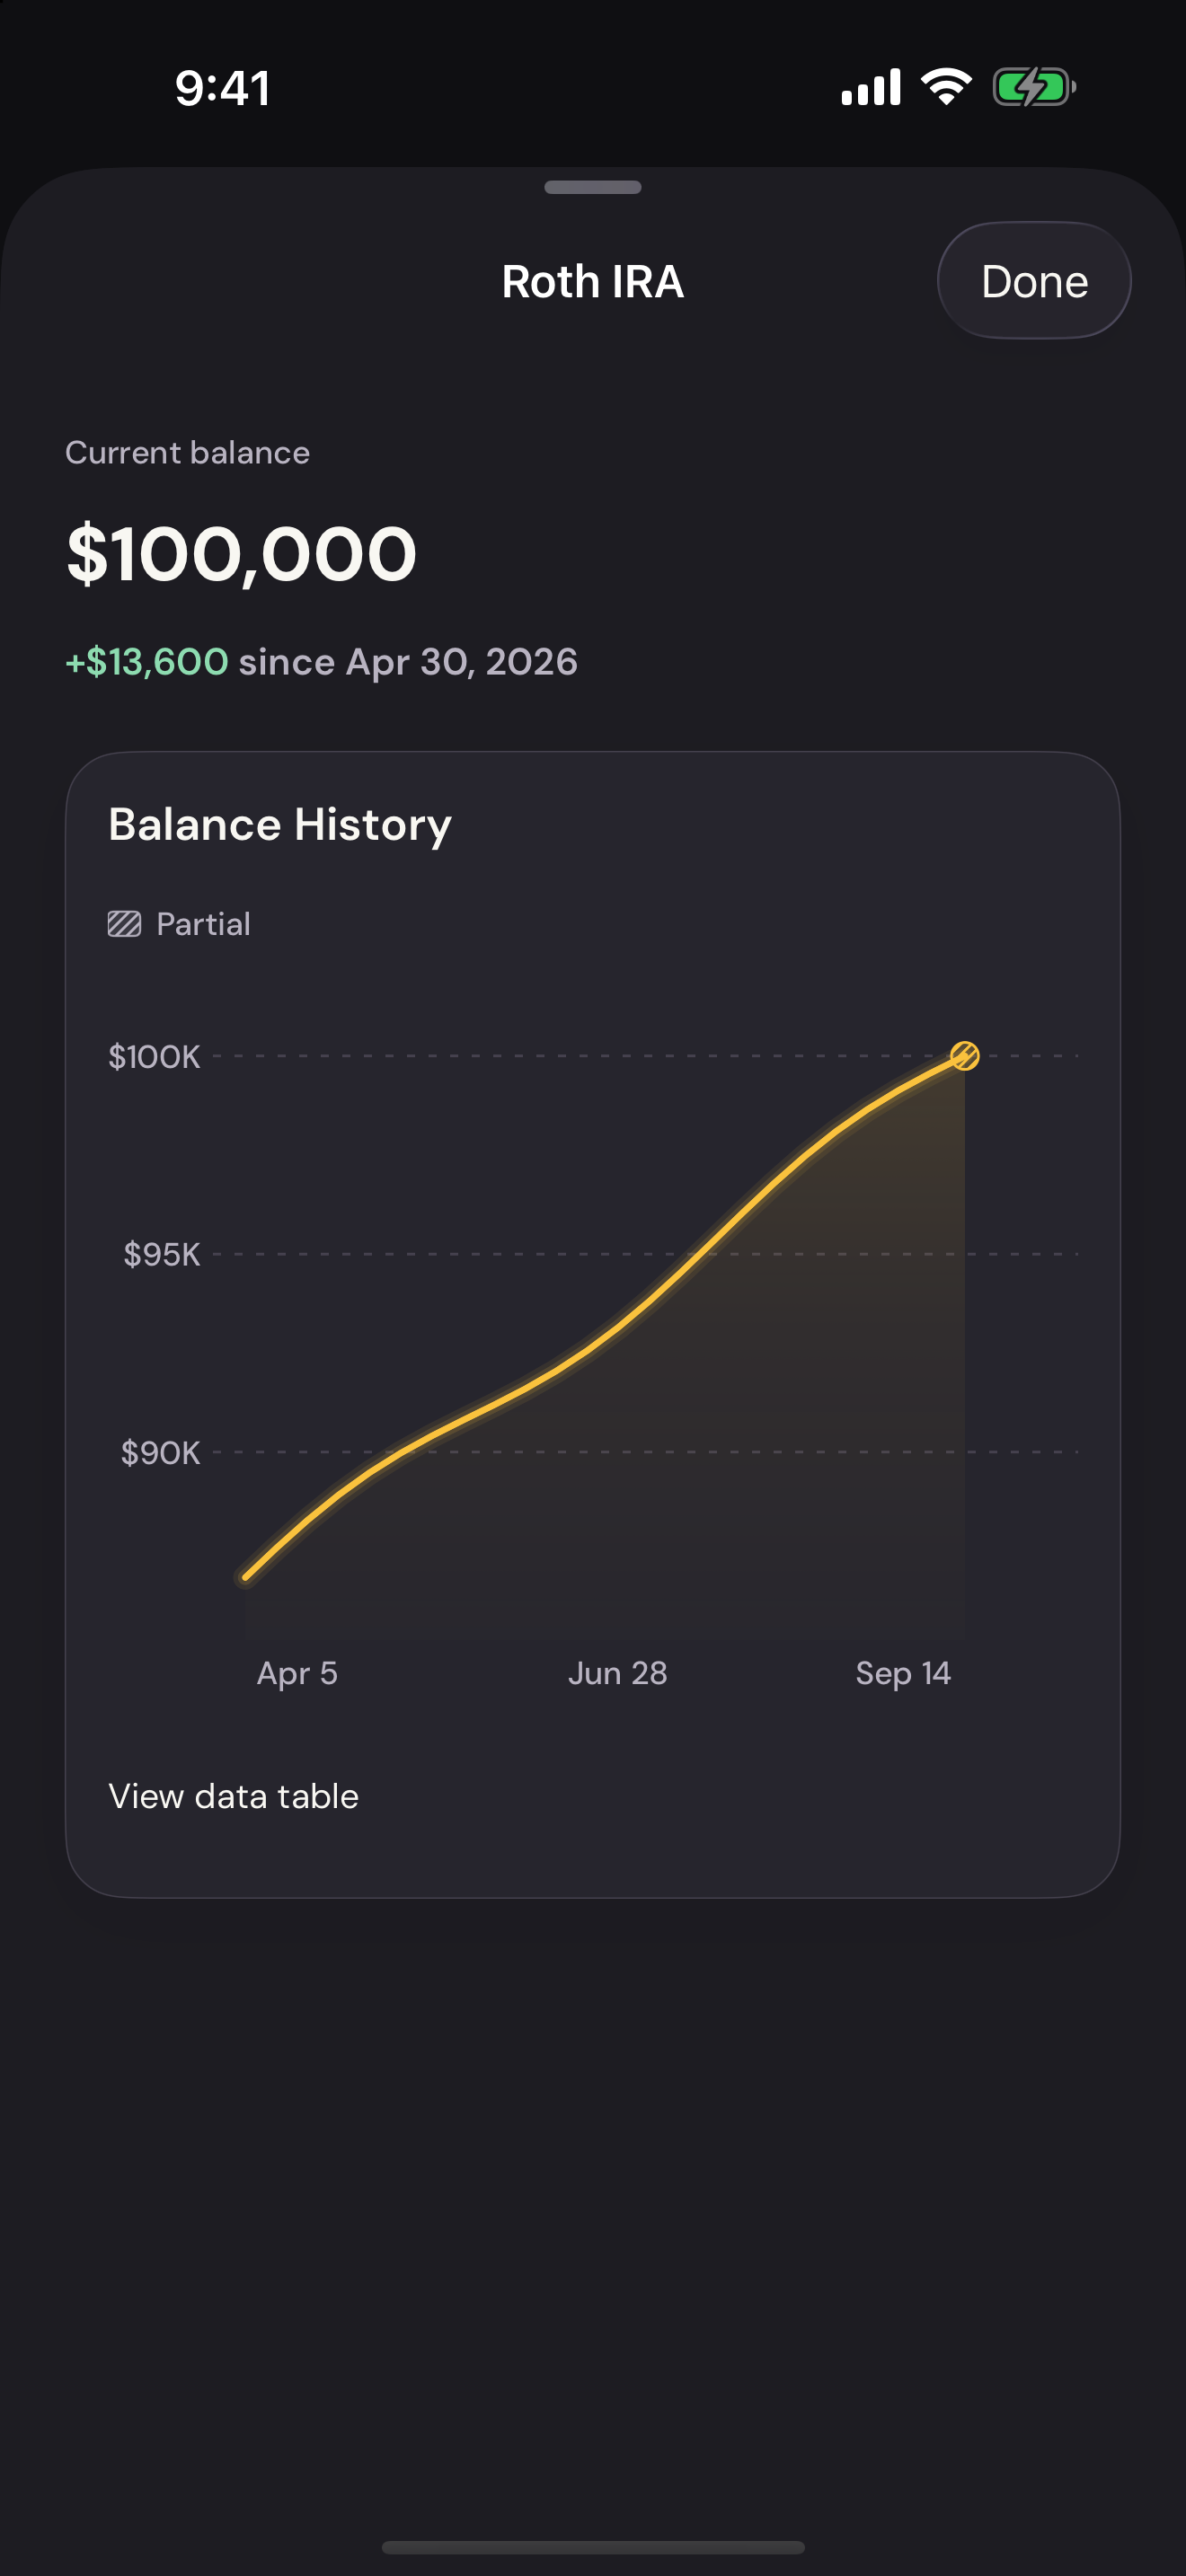
Task: Tap the $100,000 current balance
Action: 241,553
